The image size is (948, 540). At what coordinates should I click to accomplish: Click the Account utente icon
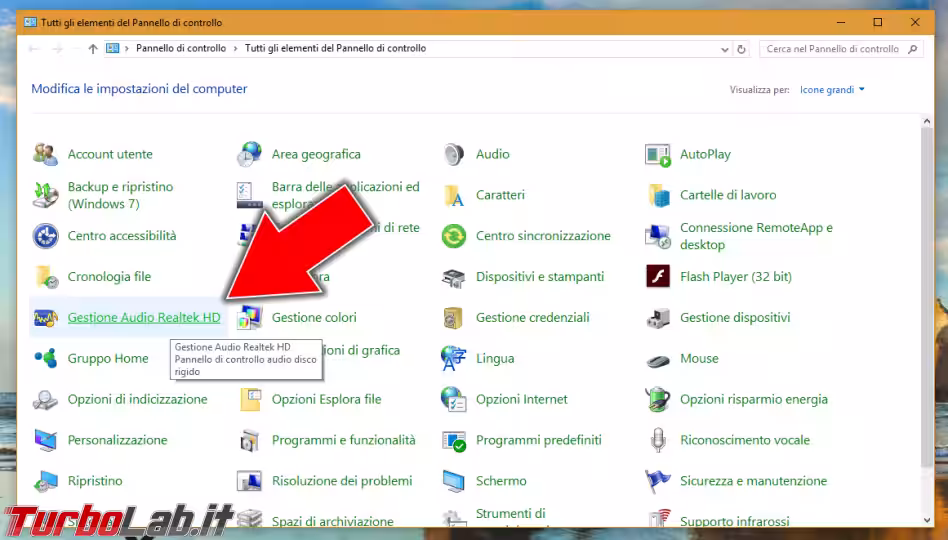click(46, 154)
